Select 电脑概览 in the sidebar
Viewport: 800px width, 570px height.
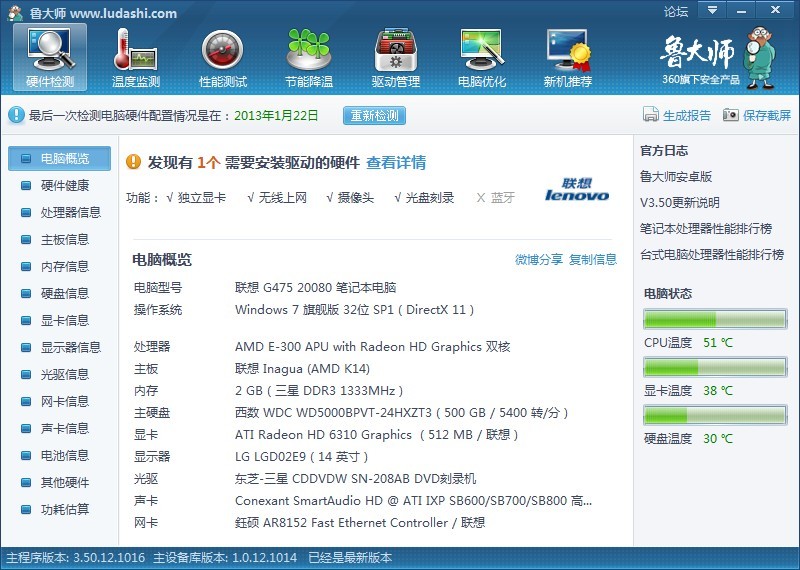click(x=60, y=159)
